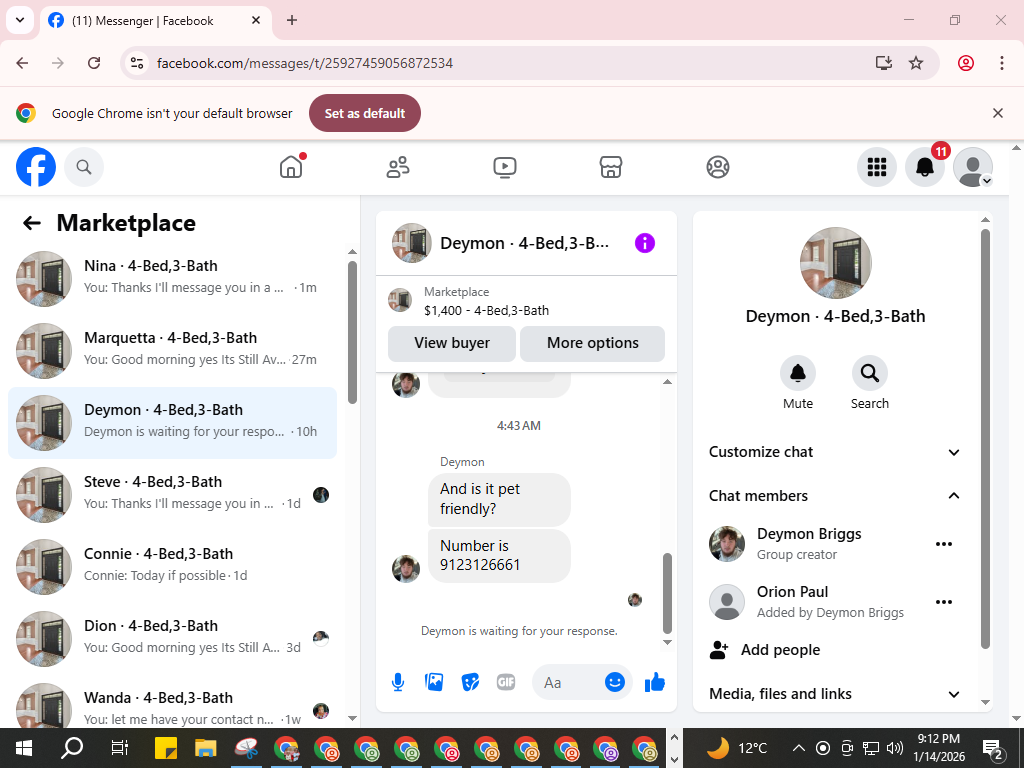Click the More options button
Viewport: 1024px width, 768px height.
coord(592,344)
